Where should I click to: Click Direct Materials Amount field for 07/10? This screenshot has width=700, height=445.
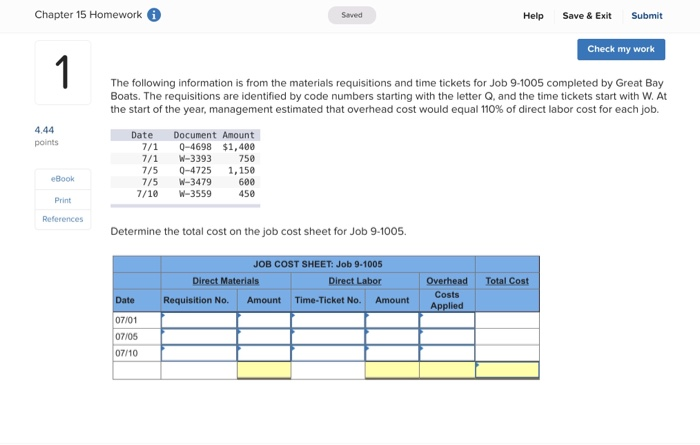pyautogui.click(x=264, y=353)
